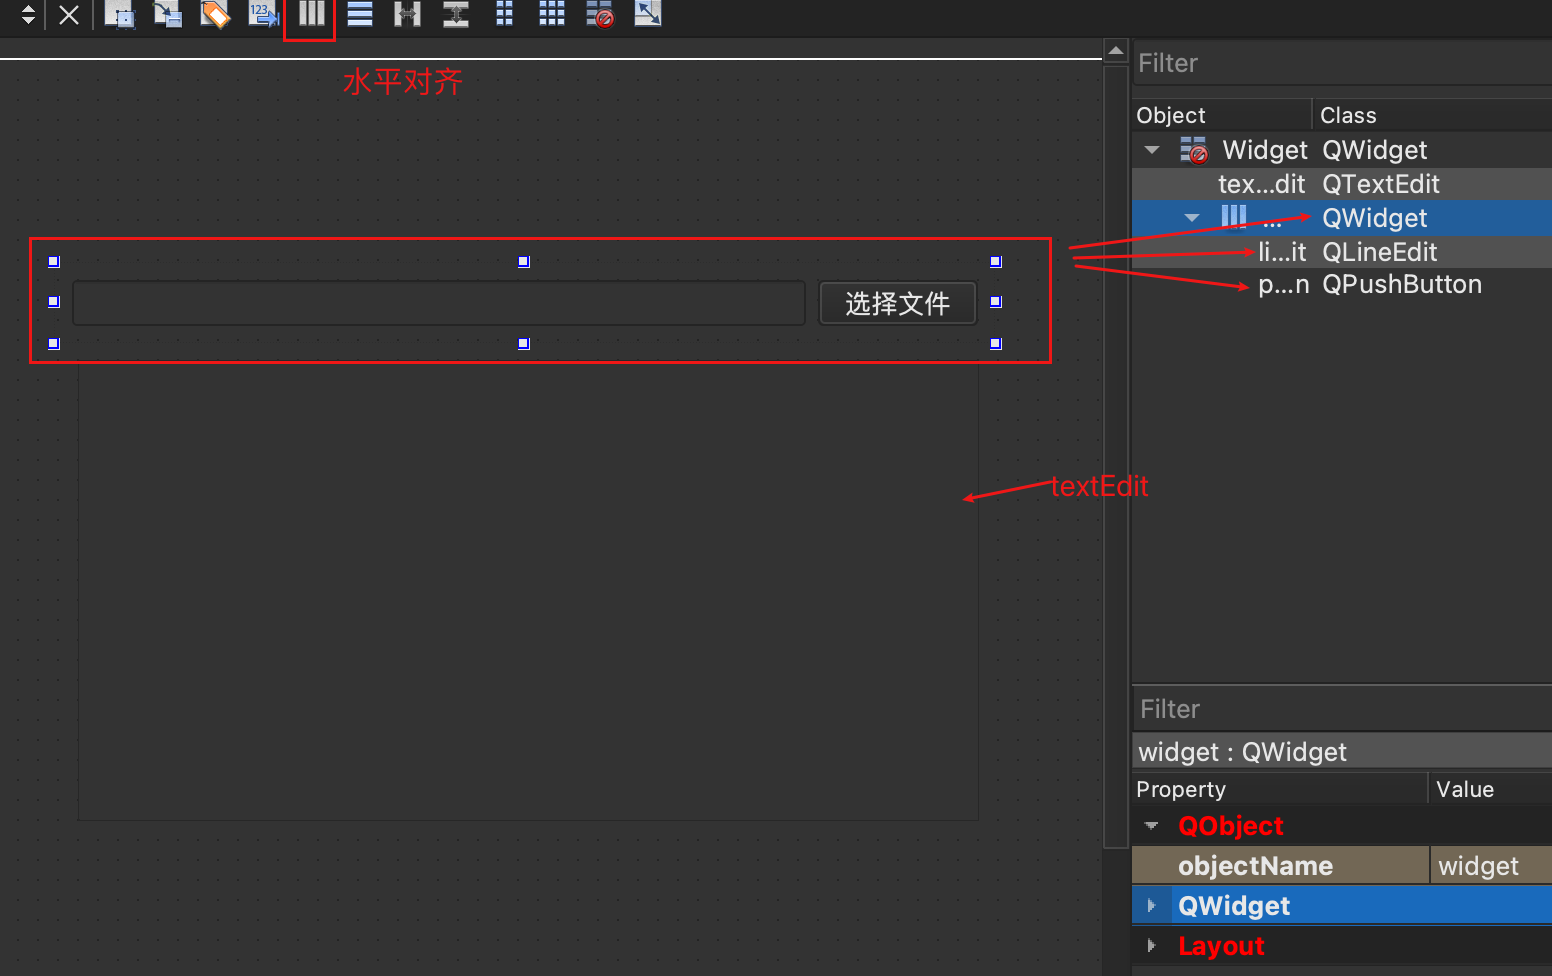Click the QTextEdit class cell
This screenshot has height=976, width=1552.
(x=1381, y=184)
